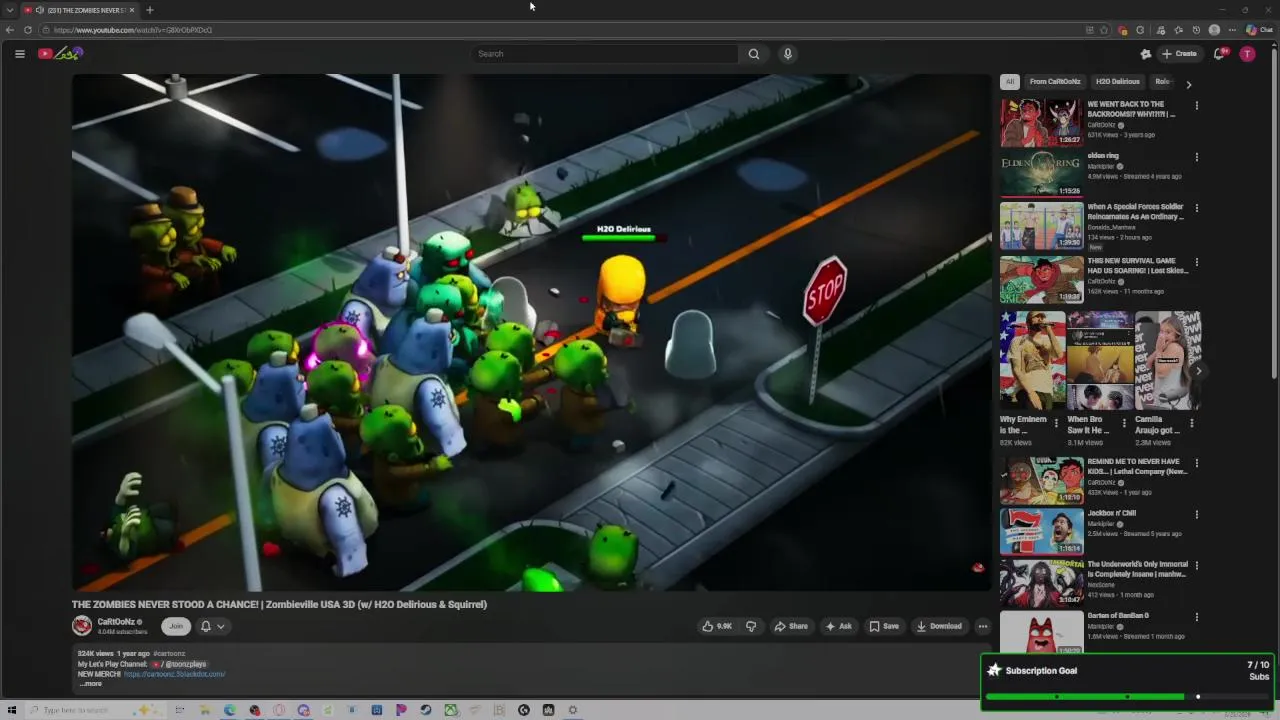
Task: Open options for REMIND ME TO NEVER video
Action: 1196,463
